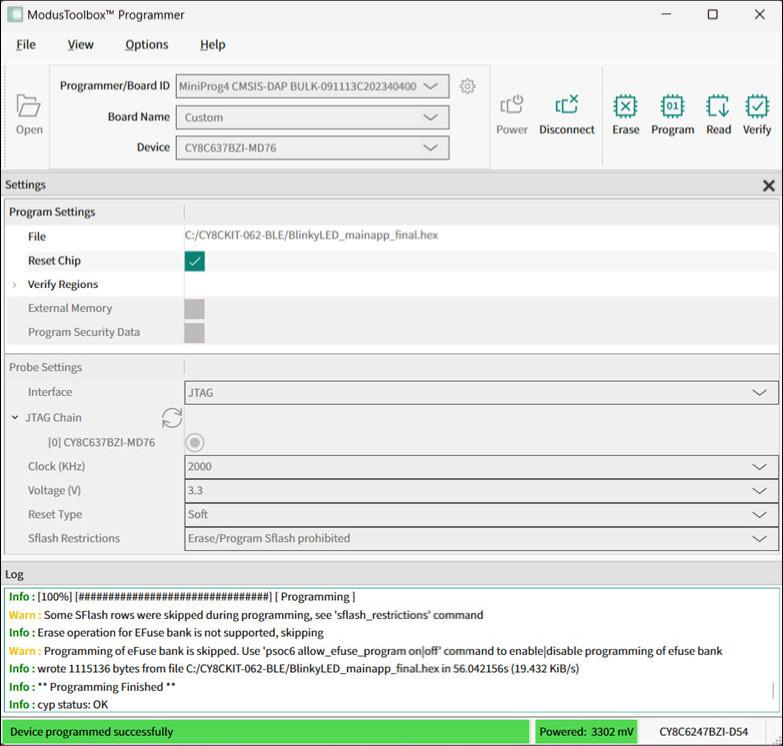The height and width of the screenshot is (746, 783).
Task: Toggle the Power button
Action: 511,114
